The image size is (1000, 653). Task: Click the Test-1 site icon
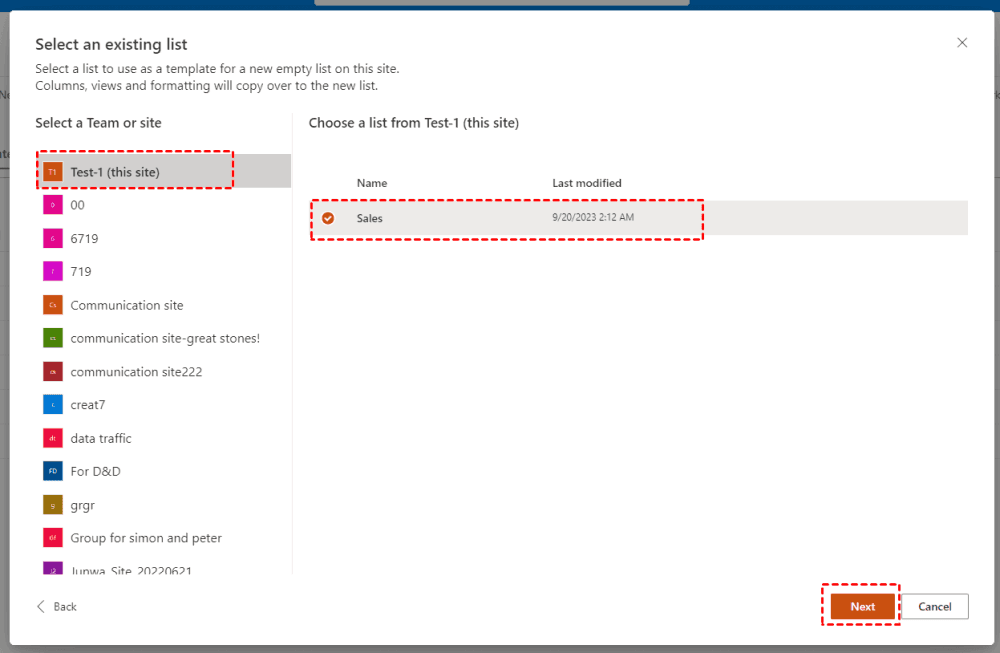(52, 172)
